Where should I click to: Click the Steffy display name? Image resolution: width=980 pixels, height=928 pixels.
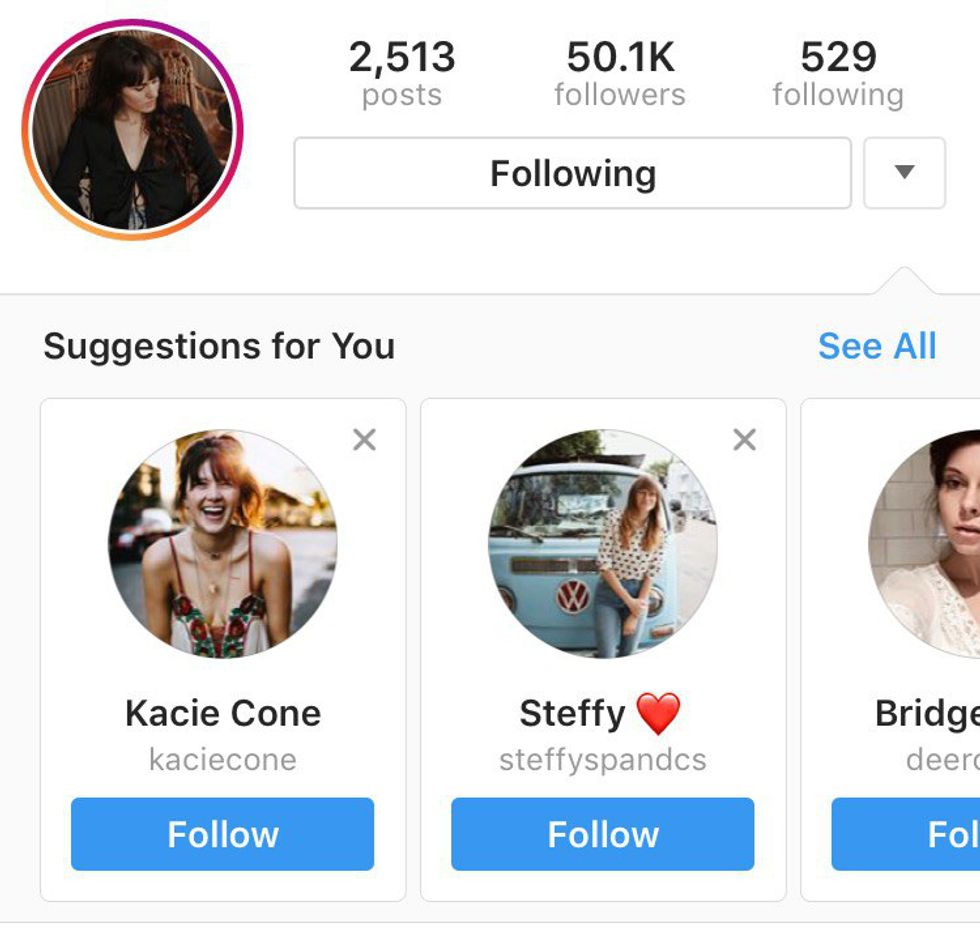[573, 714]
